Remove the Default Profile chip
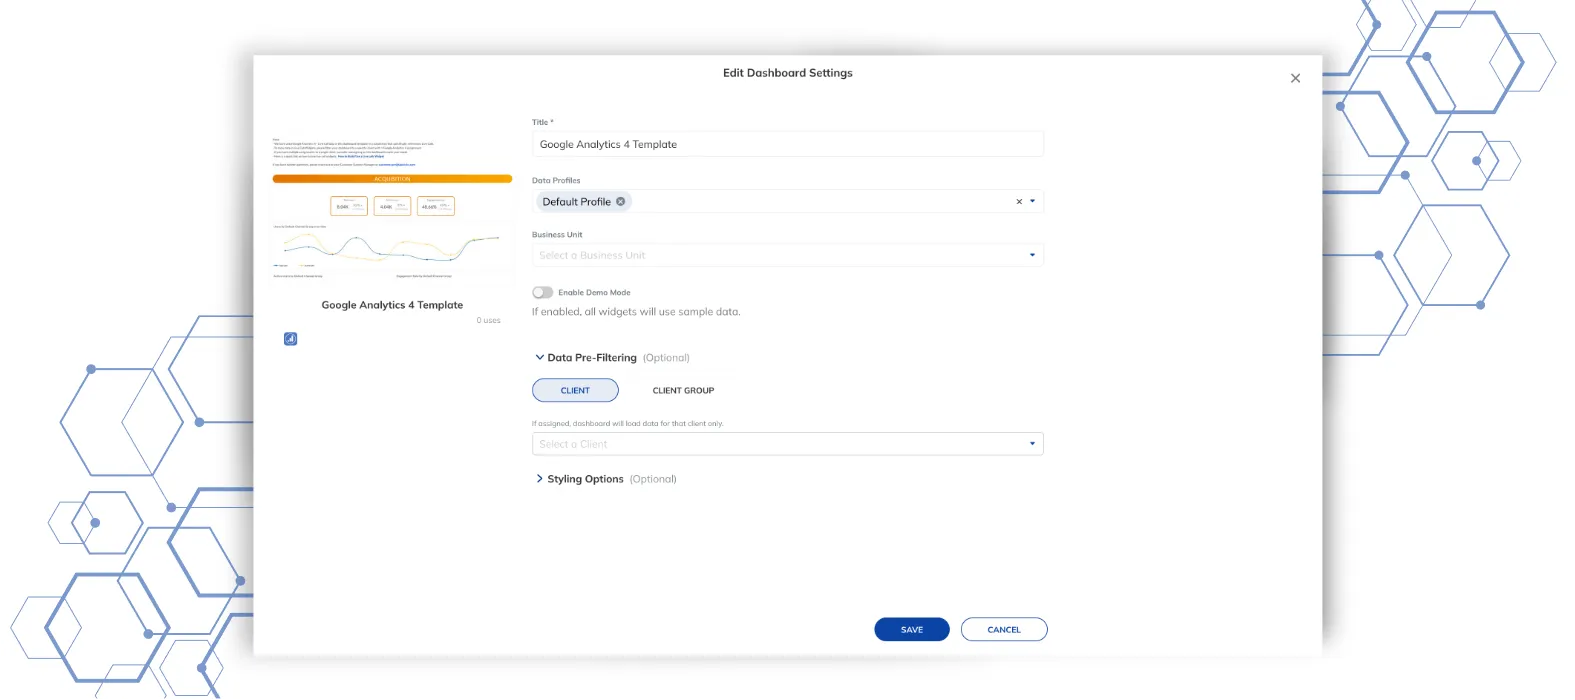Viewport: 1575px width, 700px height. point(621,201)
